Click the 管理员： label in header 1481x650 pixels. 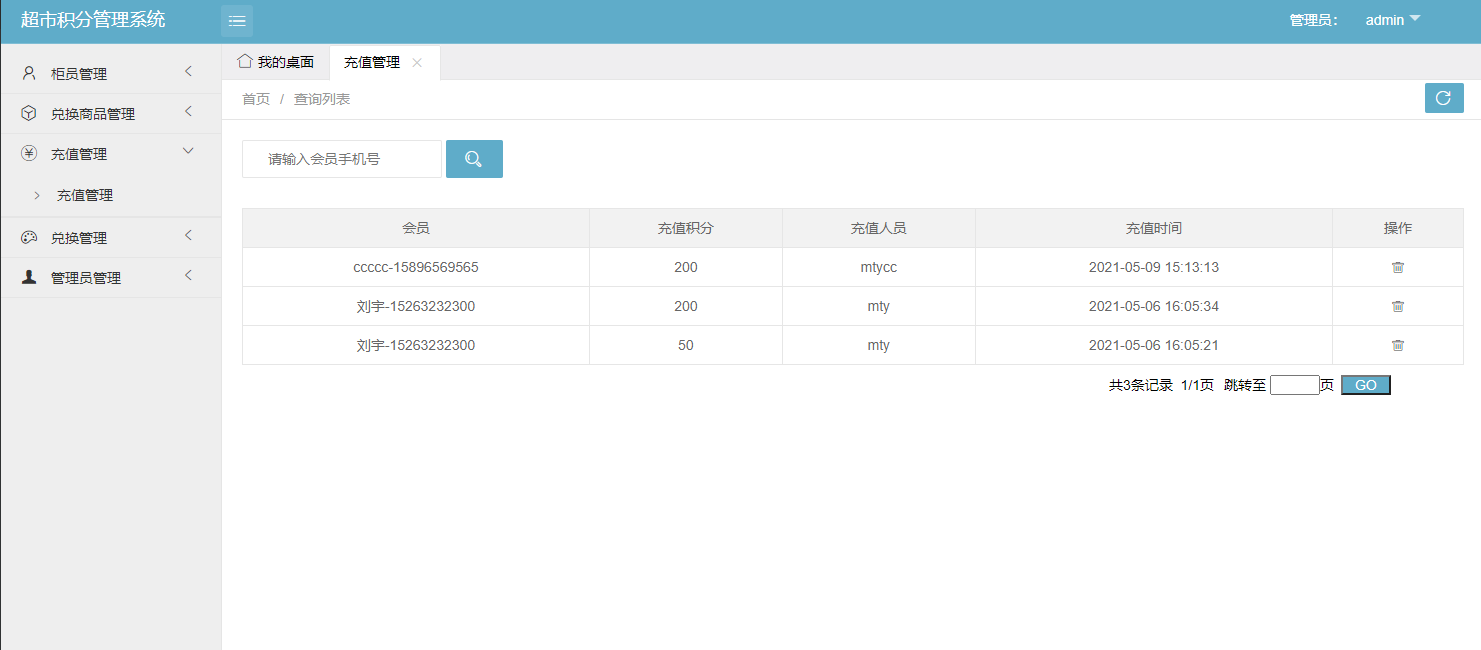[x=1314, y=20]
